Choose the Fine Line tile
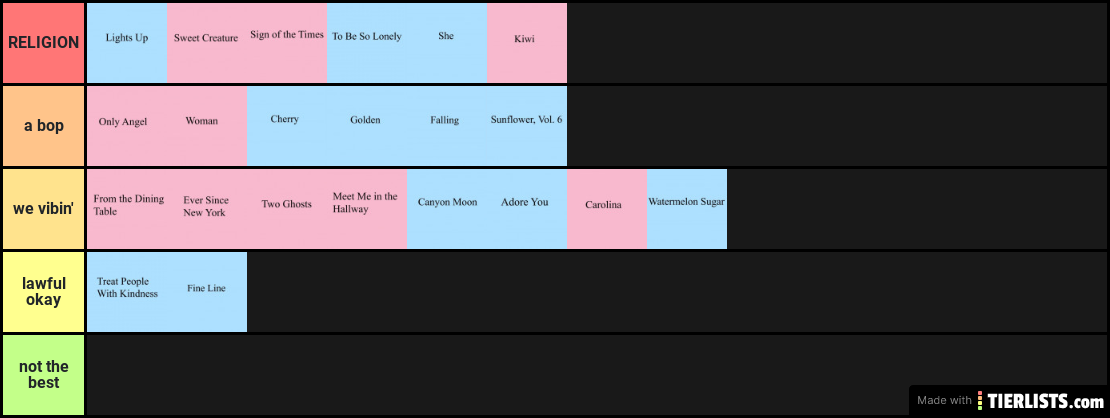 coord(207,292)
